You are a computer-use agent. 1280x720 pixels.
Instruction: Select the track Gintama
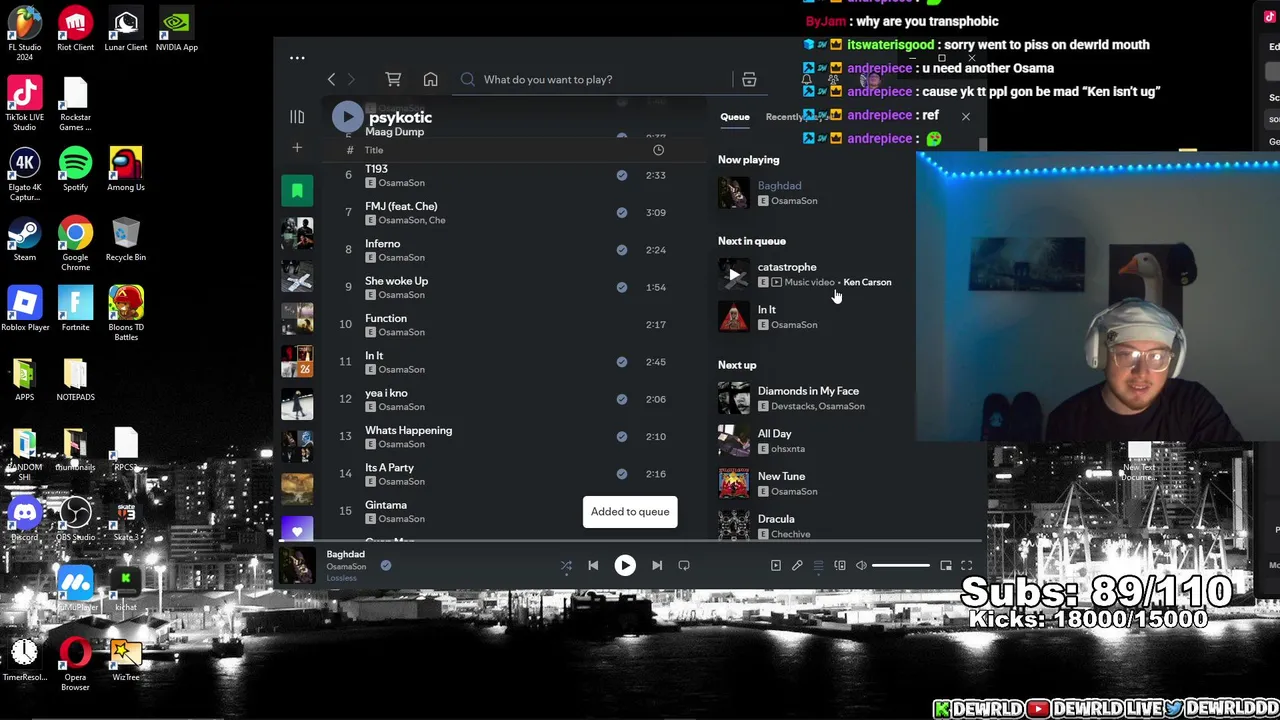click(x=386, y=505)
